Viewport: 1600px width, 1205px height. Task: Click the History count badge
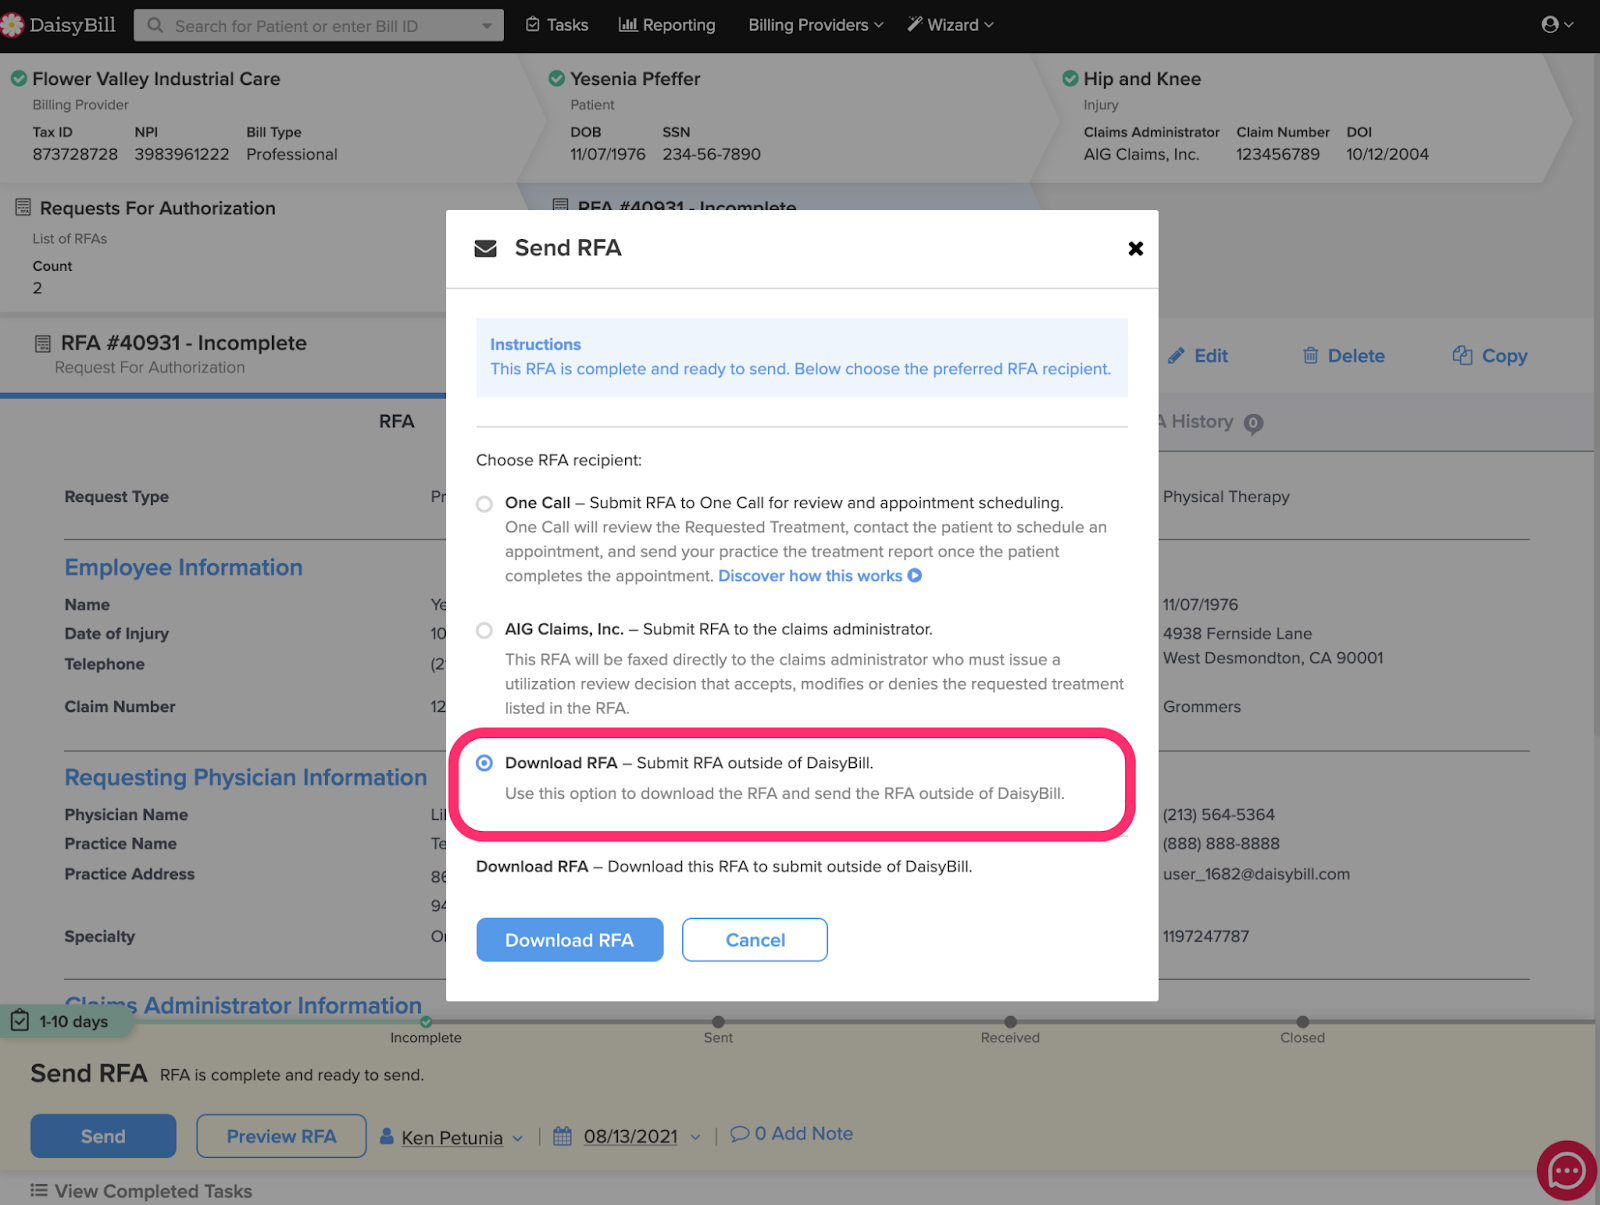[1253, 424]
